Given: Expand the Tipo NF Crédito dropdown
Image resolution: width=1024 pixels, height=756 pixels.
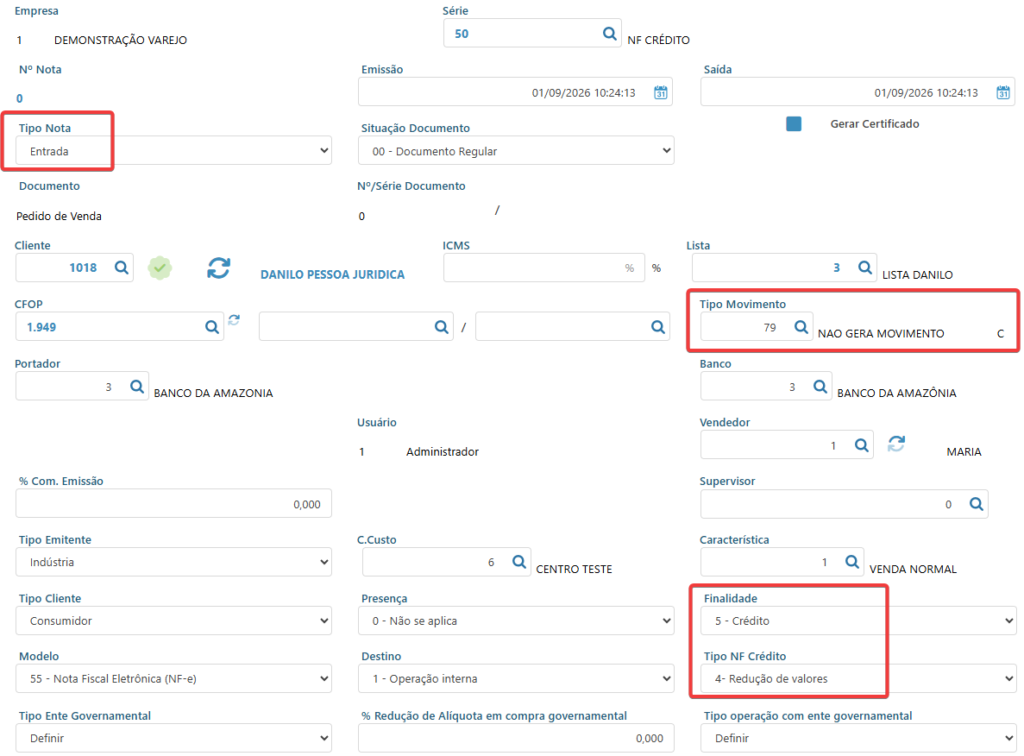Looking at the screenshot, I should 858,679.
